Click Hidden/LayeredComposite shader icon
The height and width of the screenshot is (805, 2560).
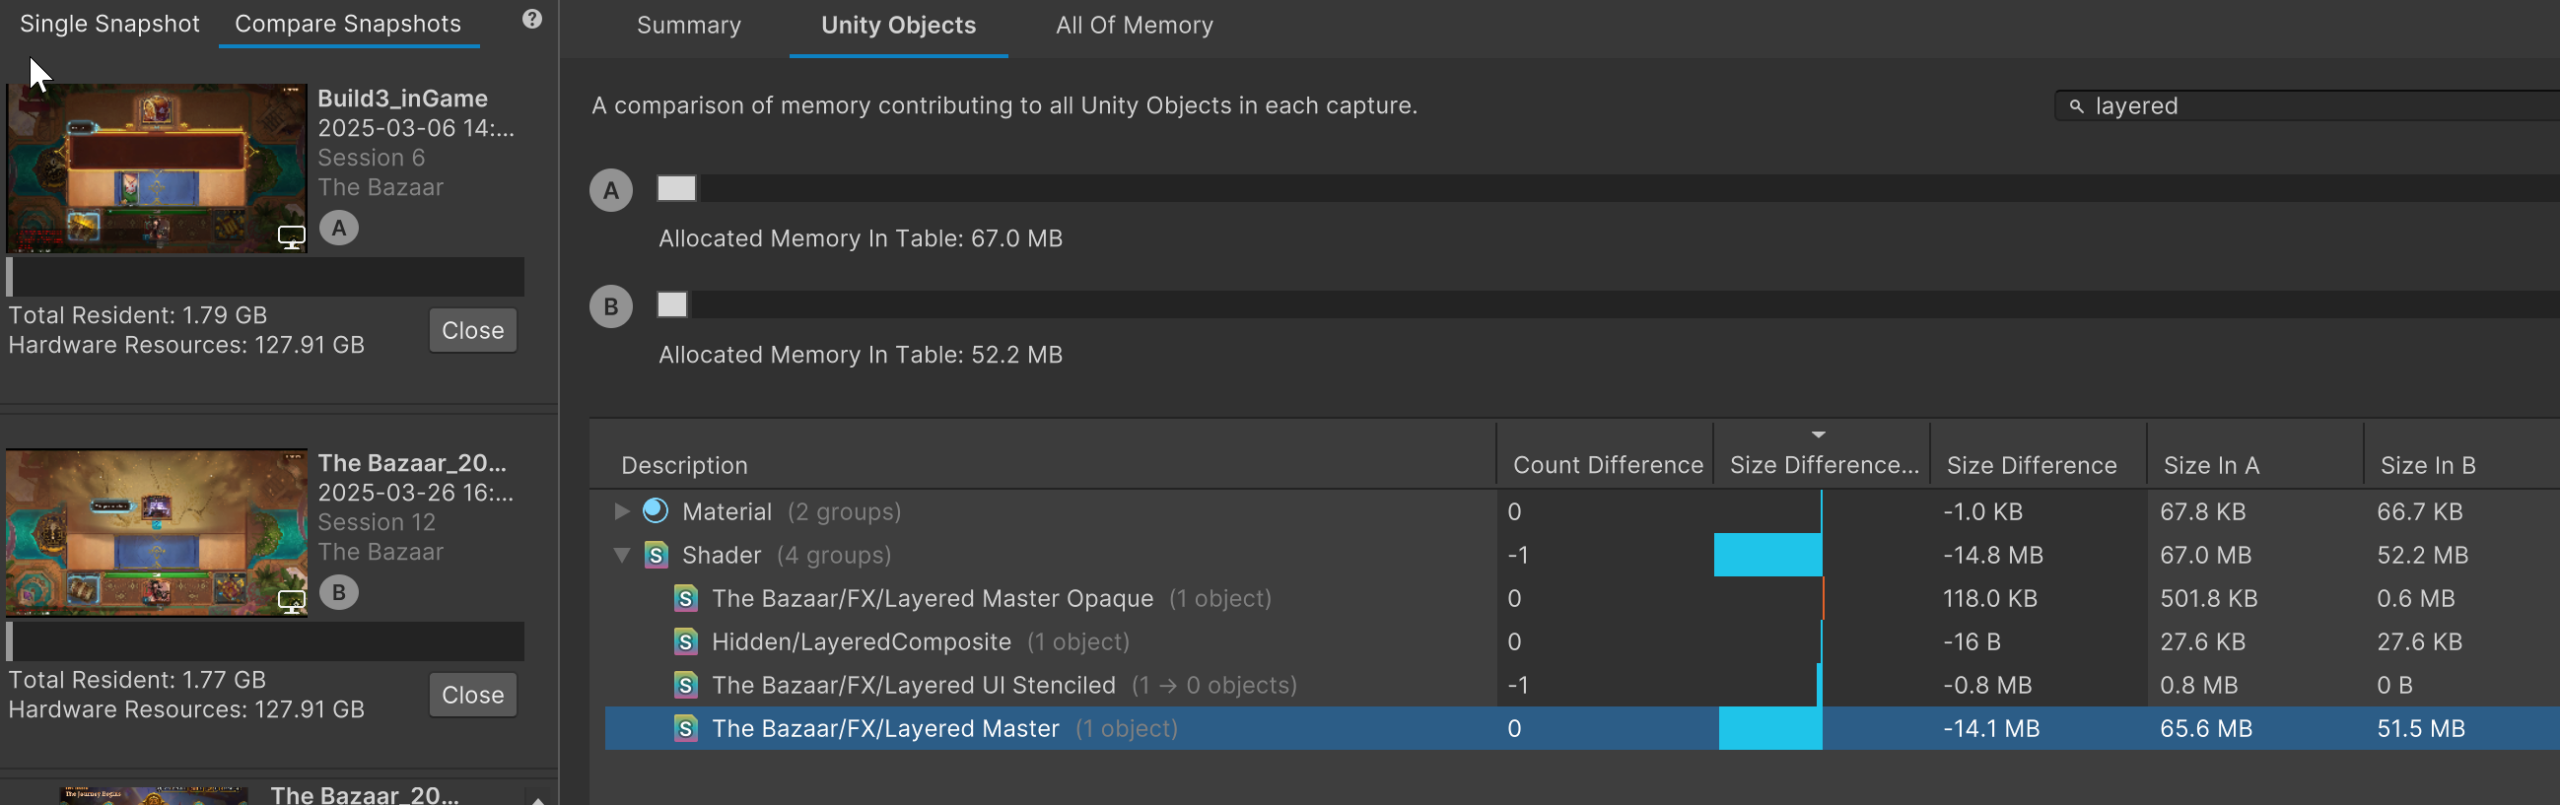pyautogui.click(x=685, y=642)
